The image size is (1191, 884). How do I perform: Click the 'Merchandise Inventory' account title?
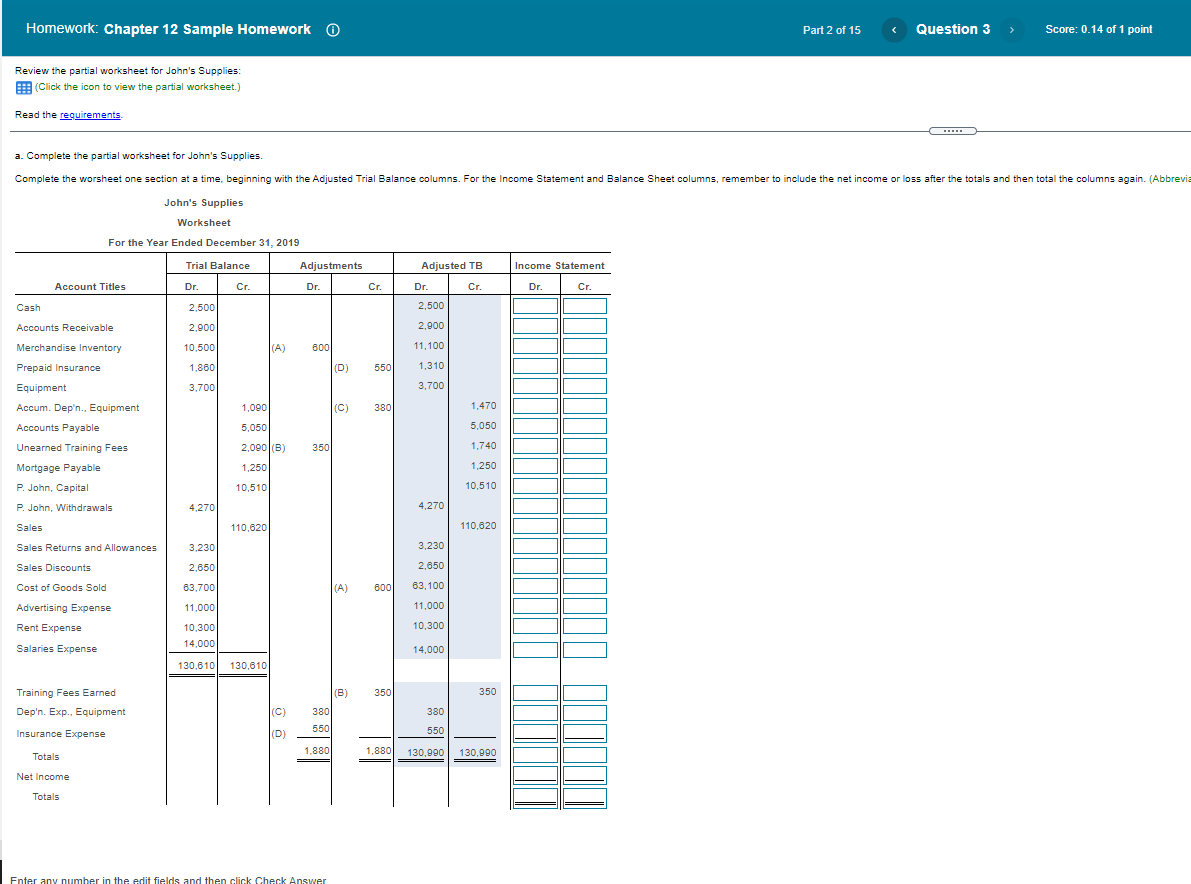(69, 348)
